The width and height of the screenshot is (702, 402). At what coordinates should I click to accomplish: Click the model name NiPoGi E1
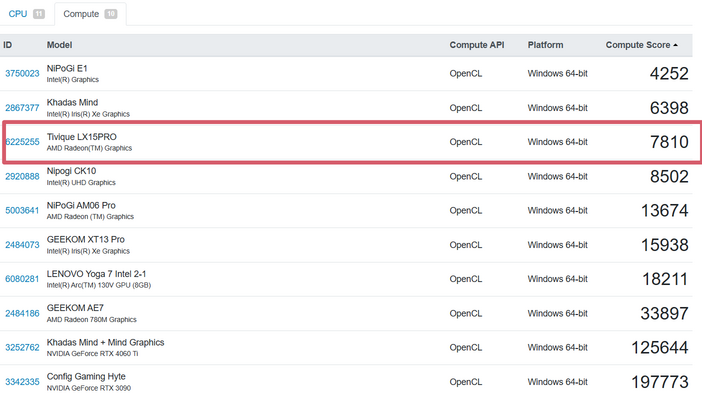67,68
